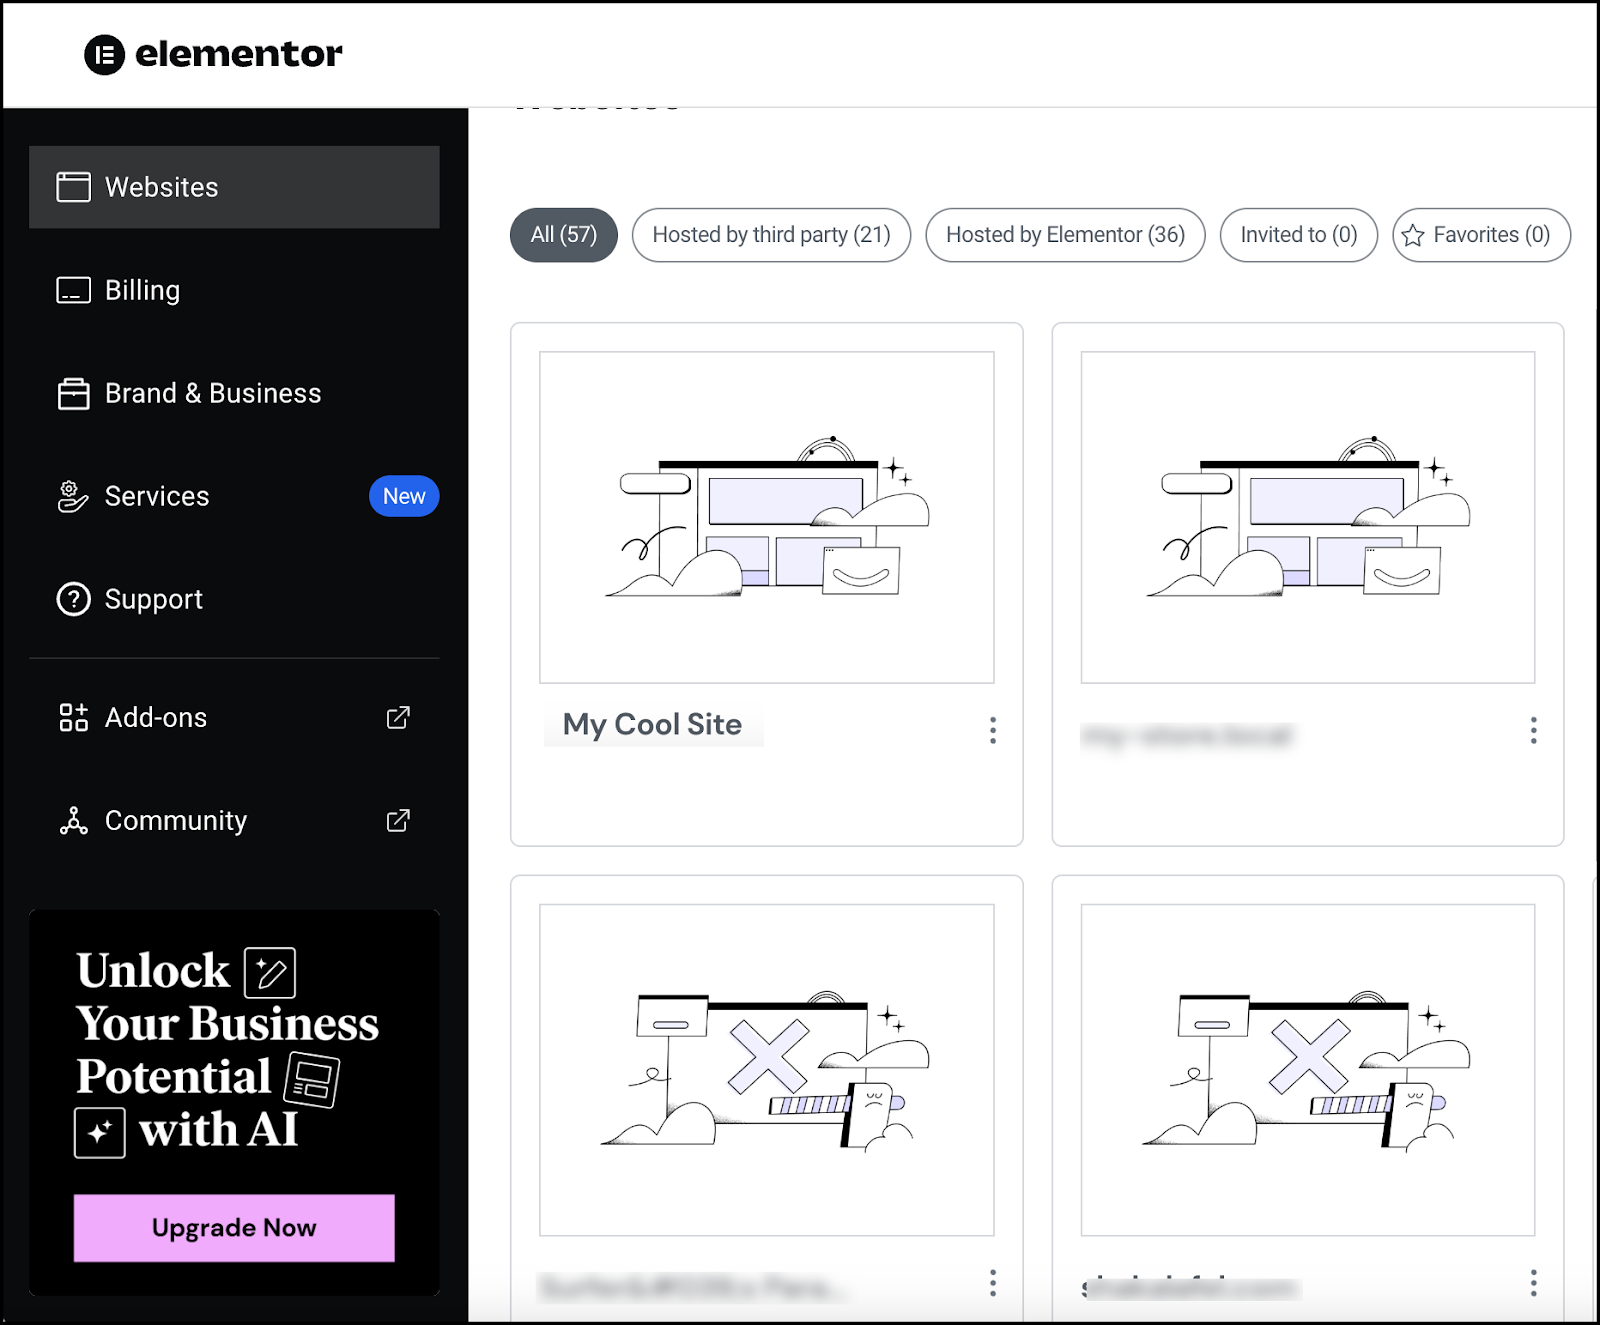Viewport: 1600px width, 1325px height.
Task: Click the Elementor logo icon
Action: (105, 55)
